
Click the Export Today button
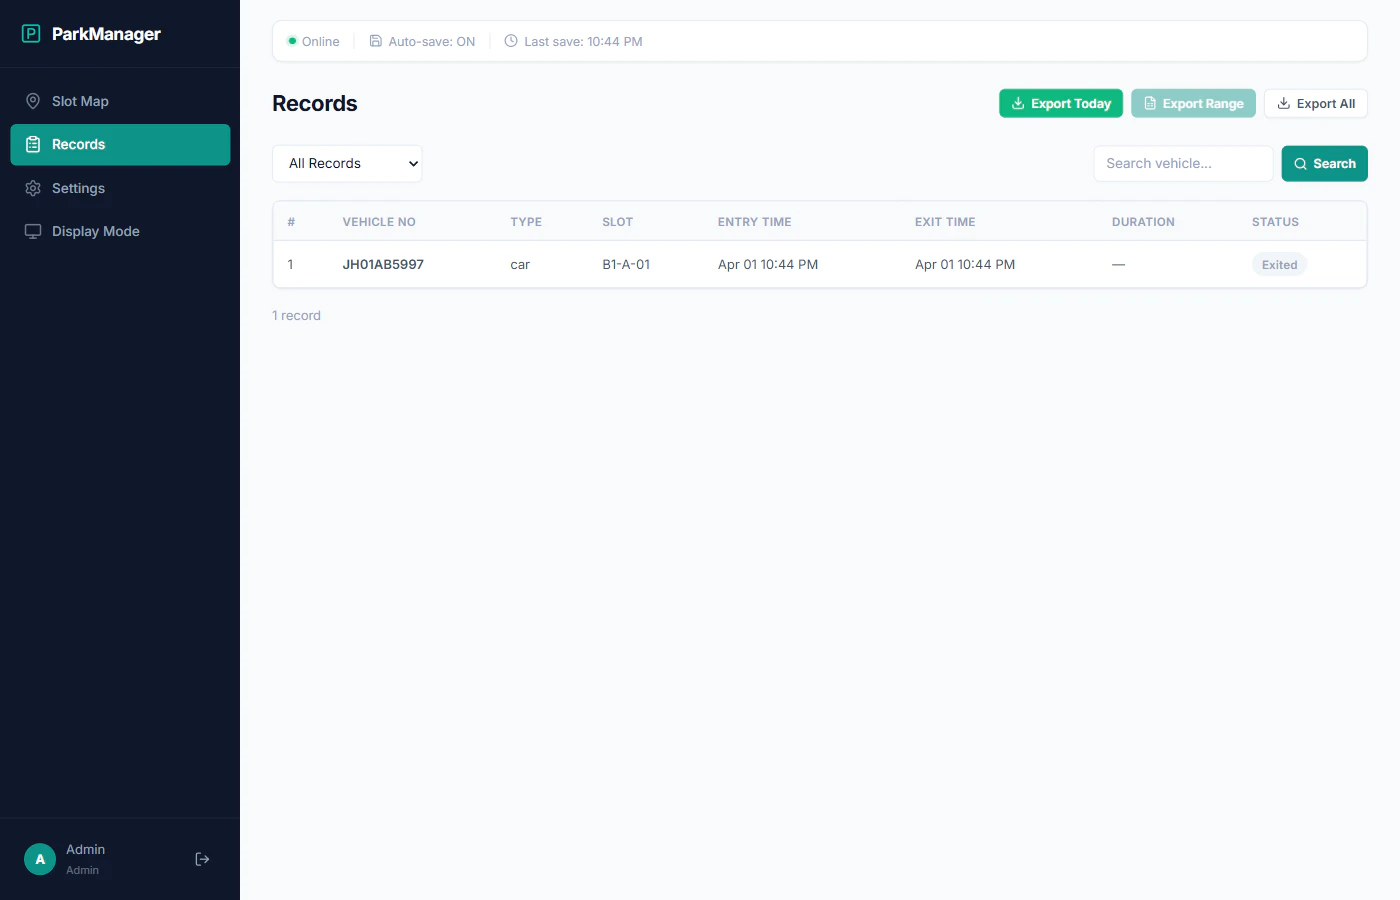1060,103
